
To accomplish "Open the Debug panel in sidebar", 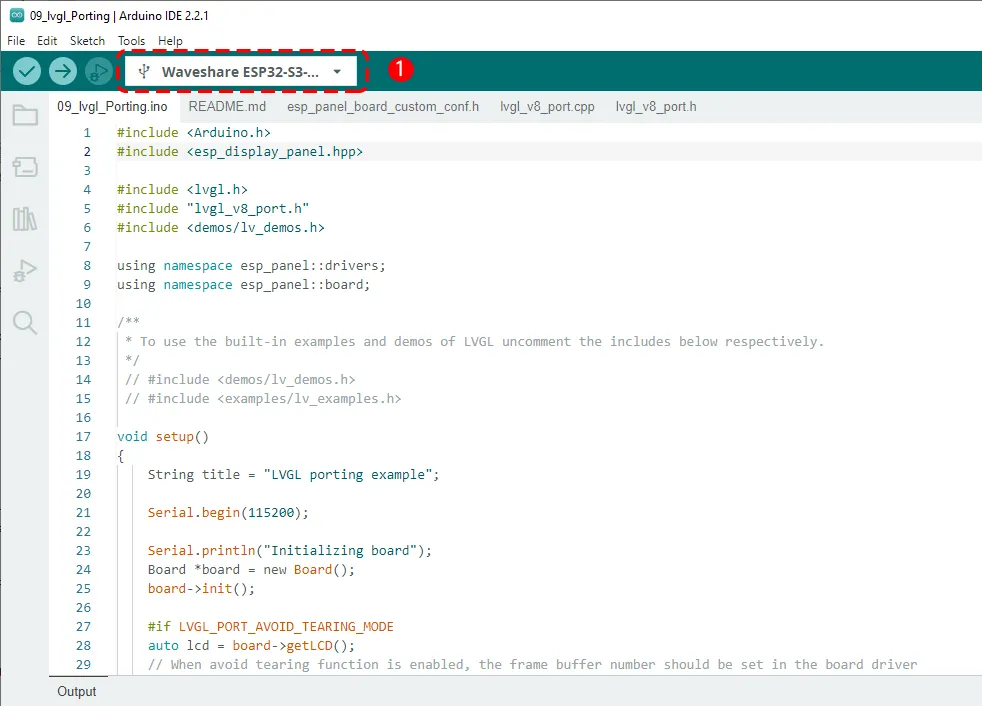I will pos(25,270).
